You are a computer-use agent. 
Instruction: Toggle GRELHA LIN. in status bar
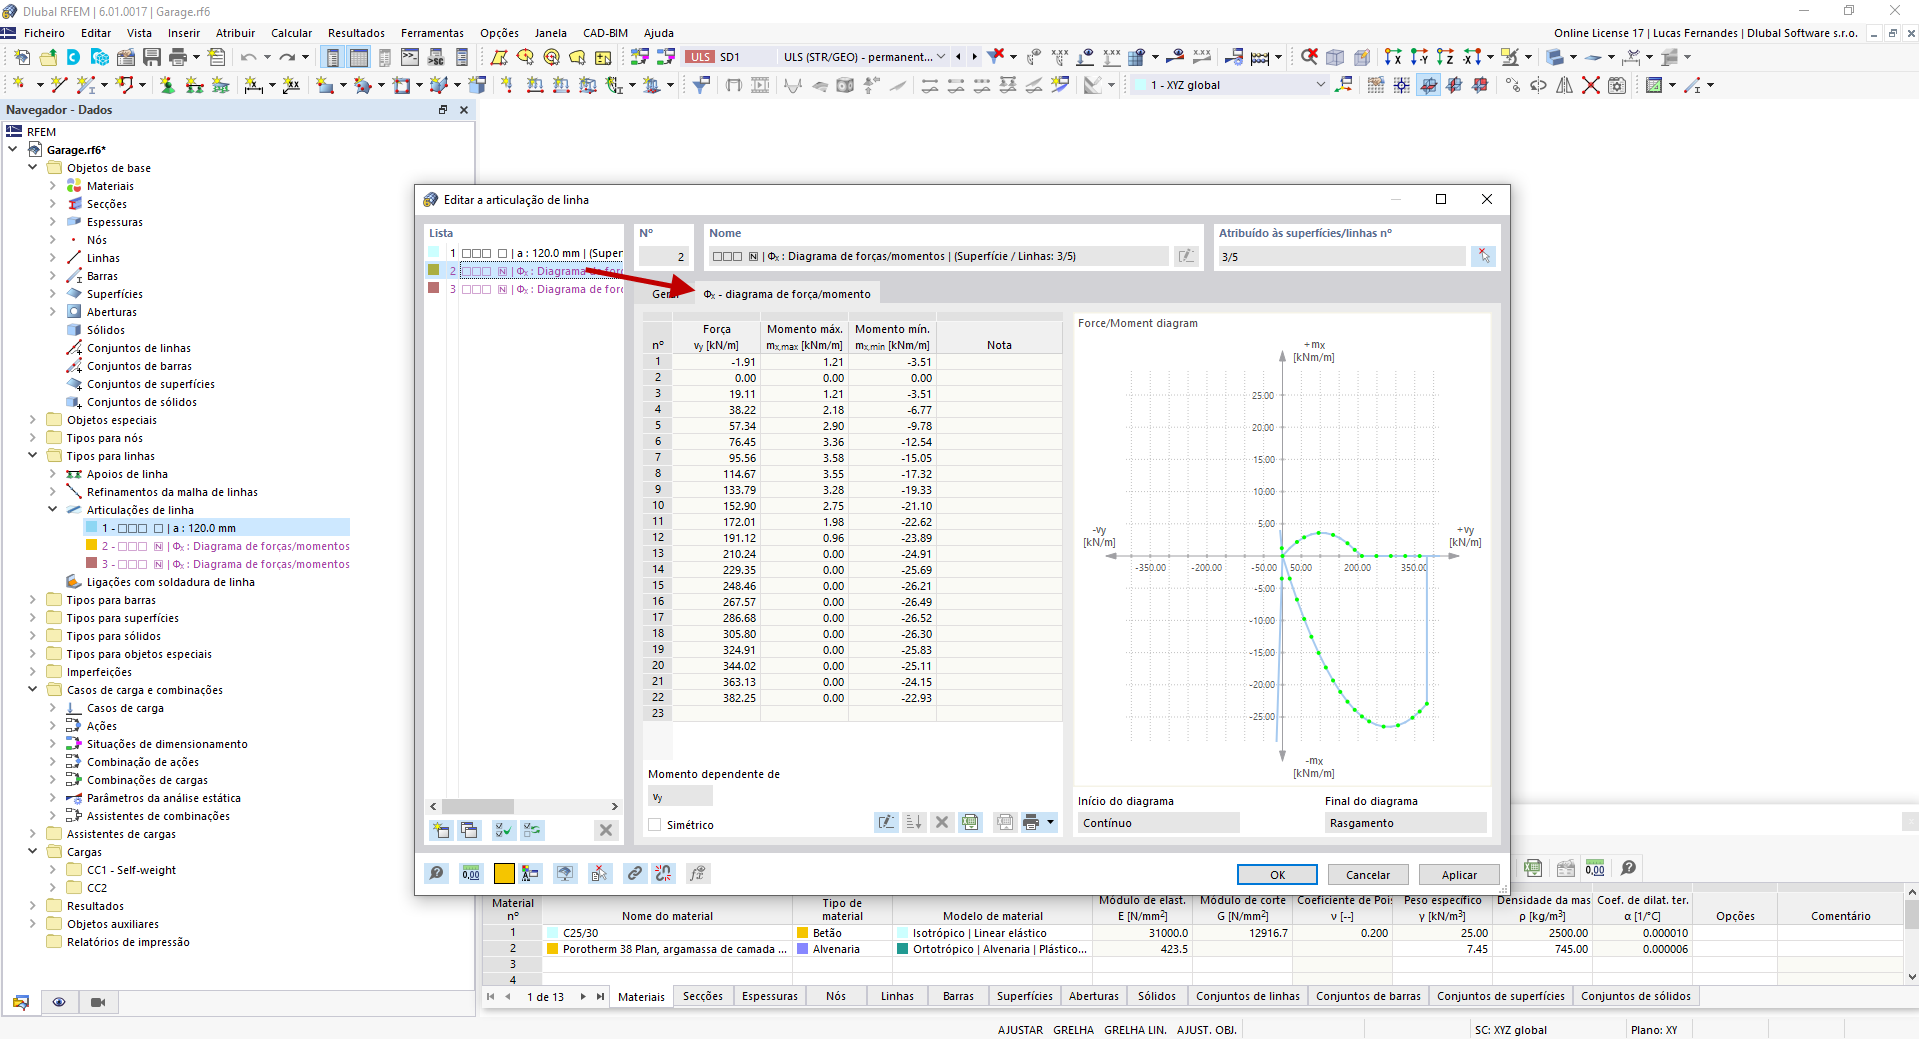1135,1030
